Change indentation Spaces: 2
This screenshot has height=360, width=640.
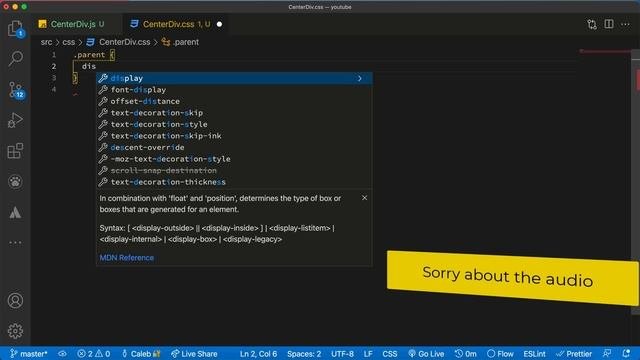click(304, 354)
